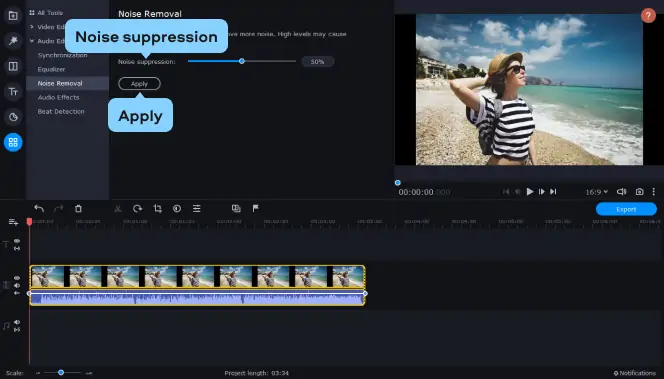Step one frame back in preview
The height and width of the screenshot is (379, 664).
pos(517,192)
